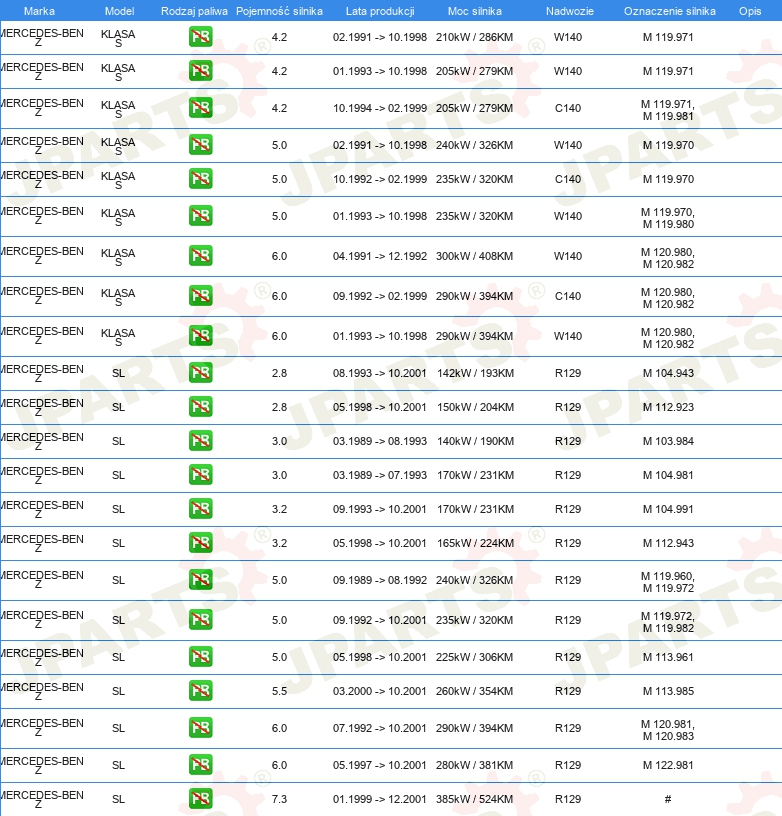This screenshot has width=782, height=816.
Task: Select the fuel icon in the SL 150kW / 204KM row
Action: click(200, 406)
